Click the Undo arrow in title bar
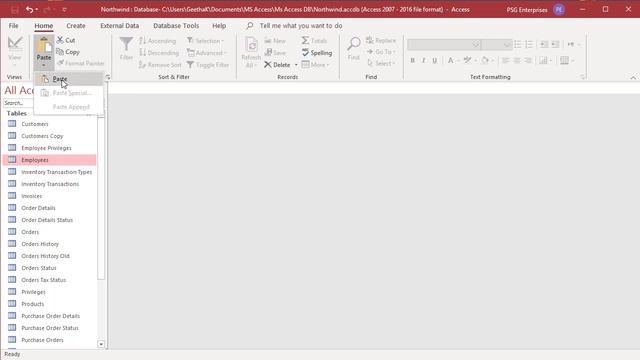Image resolution: width=640 pixels, height=360 pixels. coord(29,9)
